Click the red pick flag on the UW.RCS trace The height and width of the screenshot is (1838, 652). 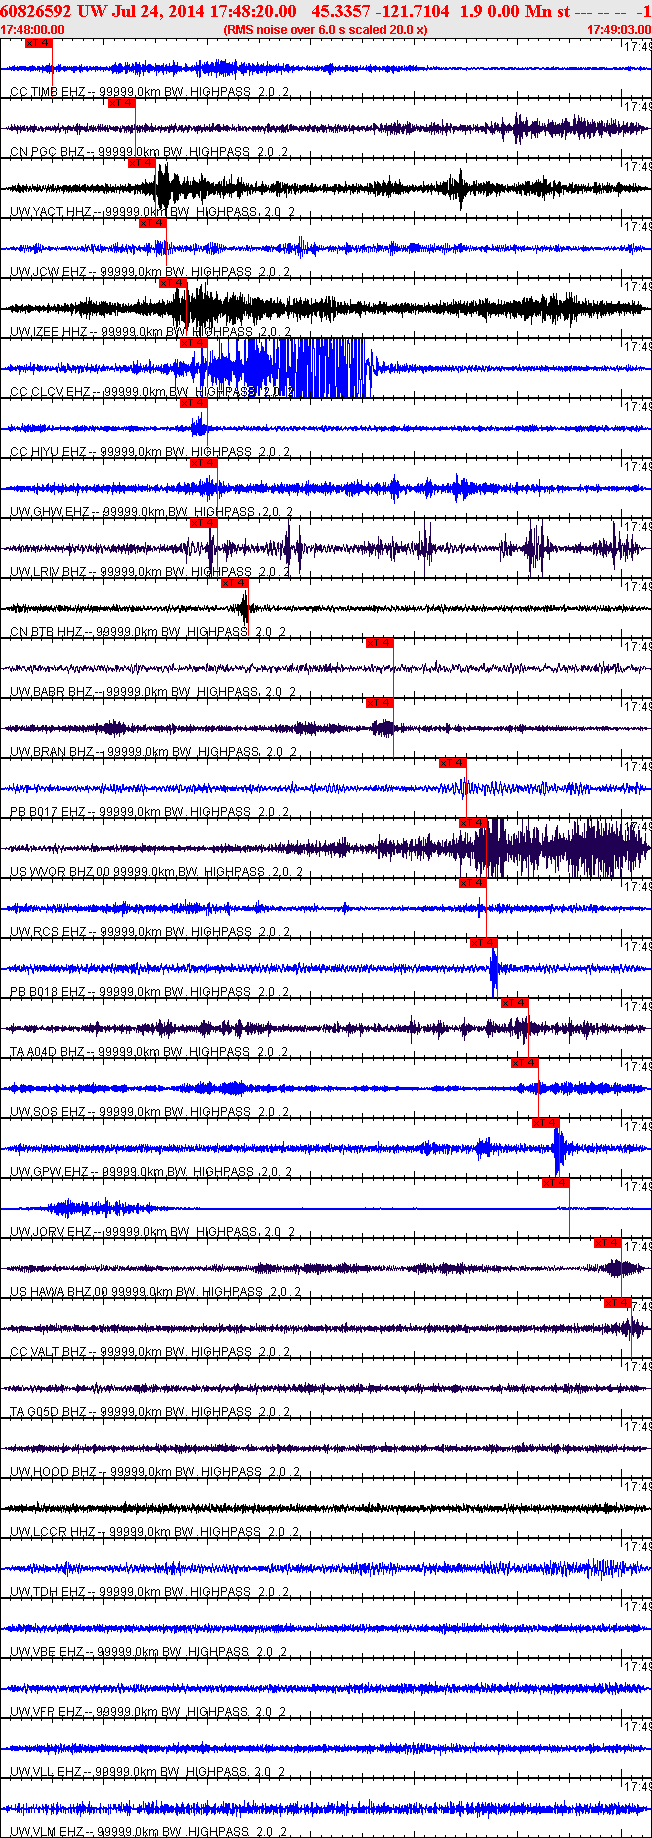click(x=473, y=883)
